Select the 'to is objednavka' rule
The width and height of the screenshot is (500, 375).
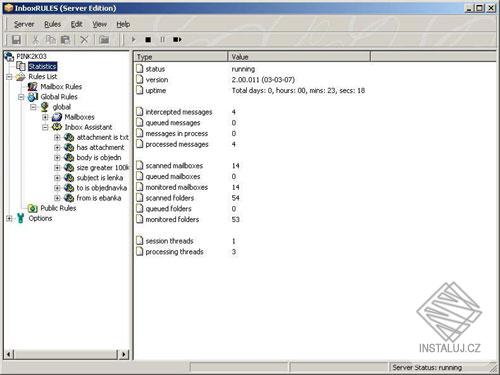click(102, 188)
